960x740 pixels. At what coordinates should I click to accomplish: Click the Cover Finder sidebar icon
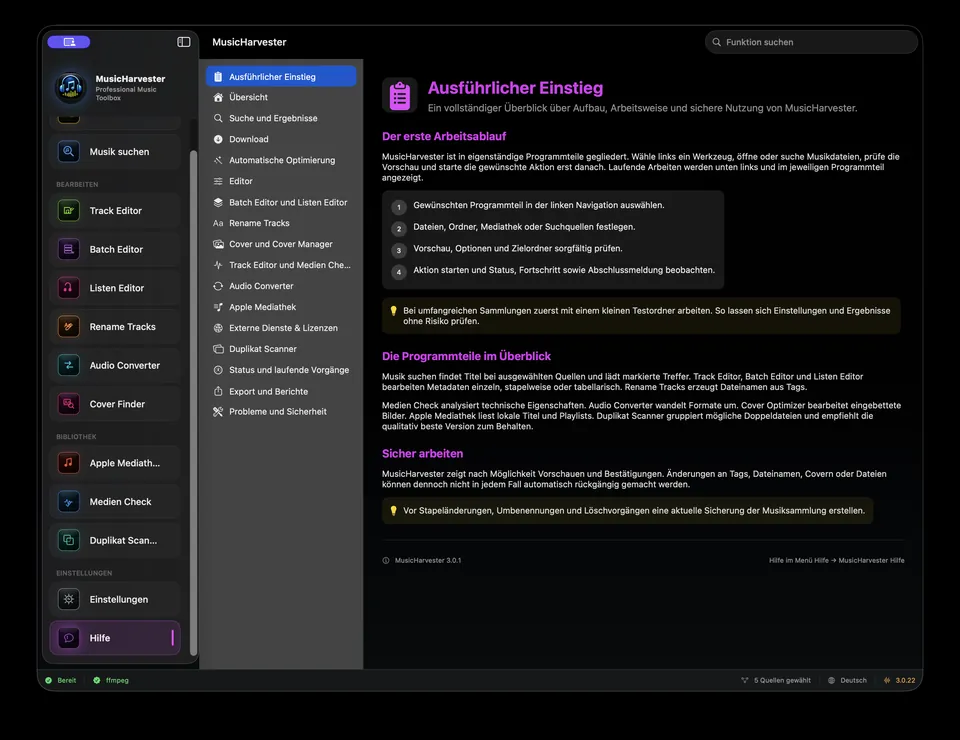[69, 404]
